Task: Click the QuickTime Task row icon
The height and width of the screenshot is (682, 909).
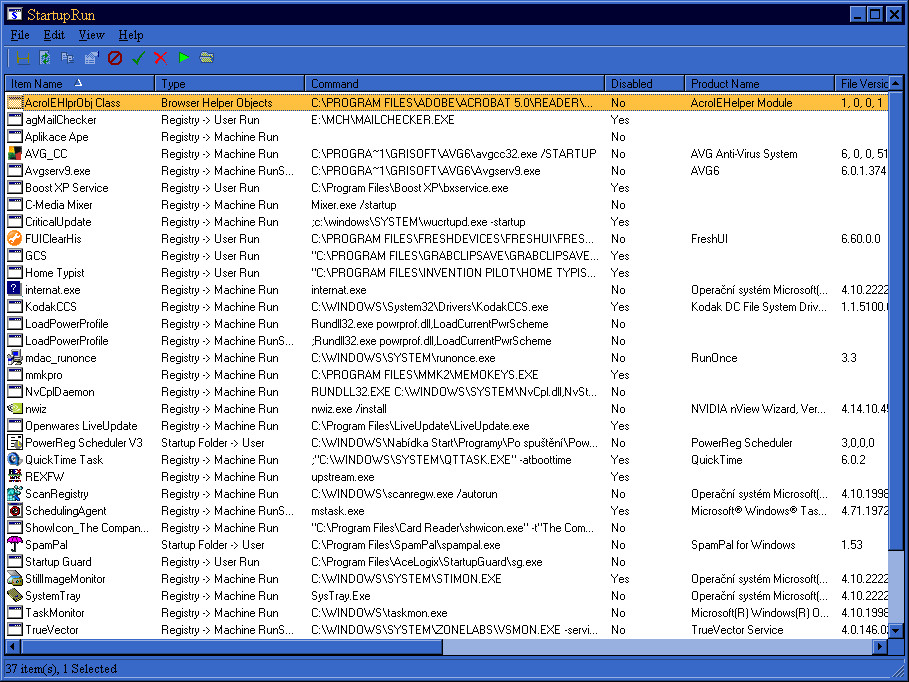Action: 14,459
